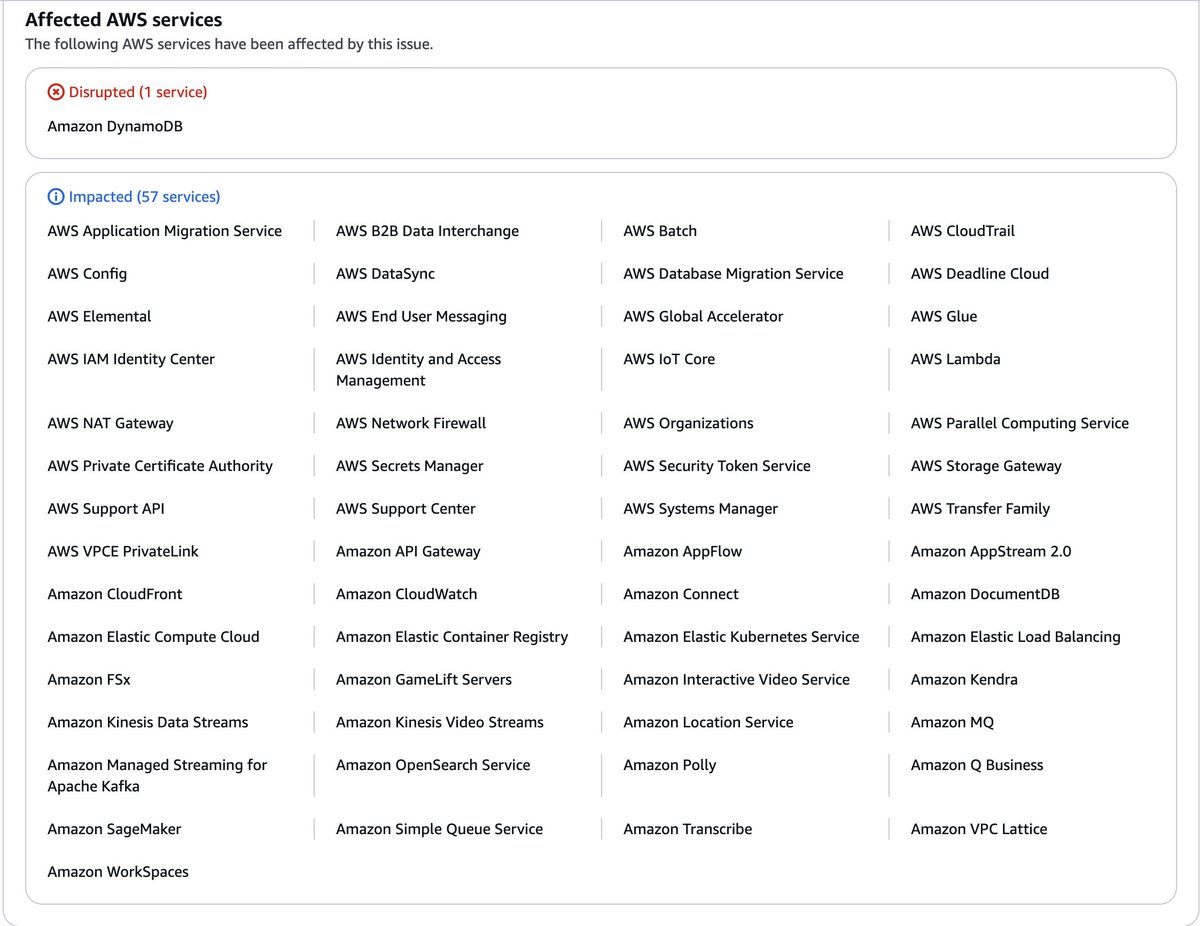Viewport: 1200px width, 926px height.
Task: Select AWS Security Token Service
Action: (x=716, y=465)
